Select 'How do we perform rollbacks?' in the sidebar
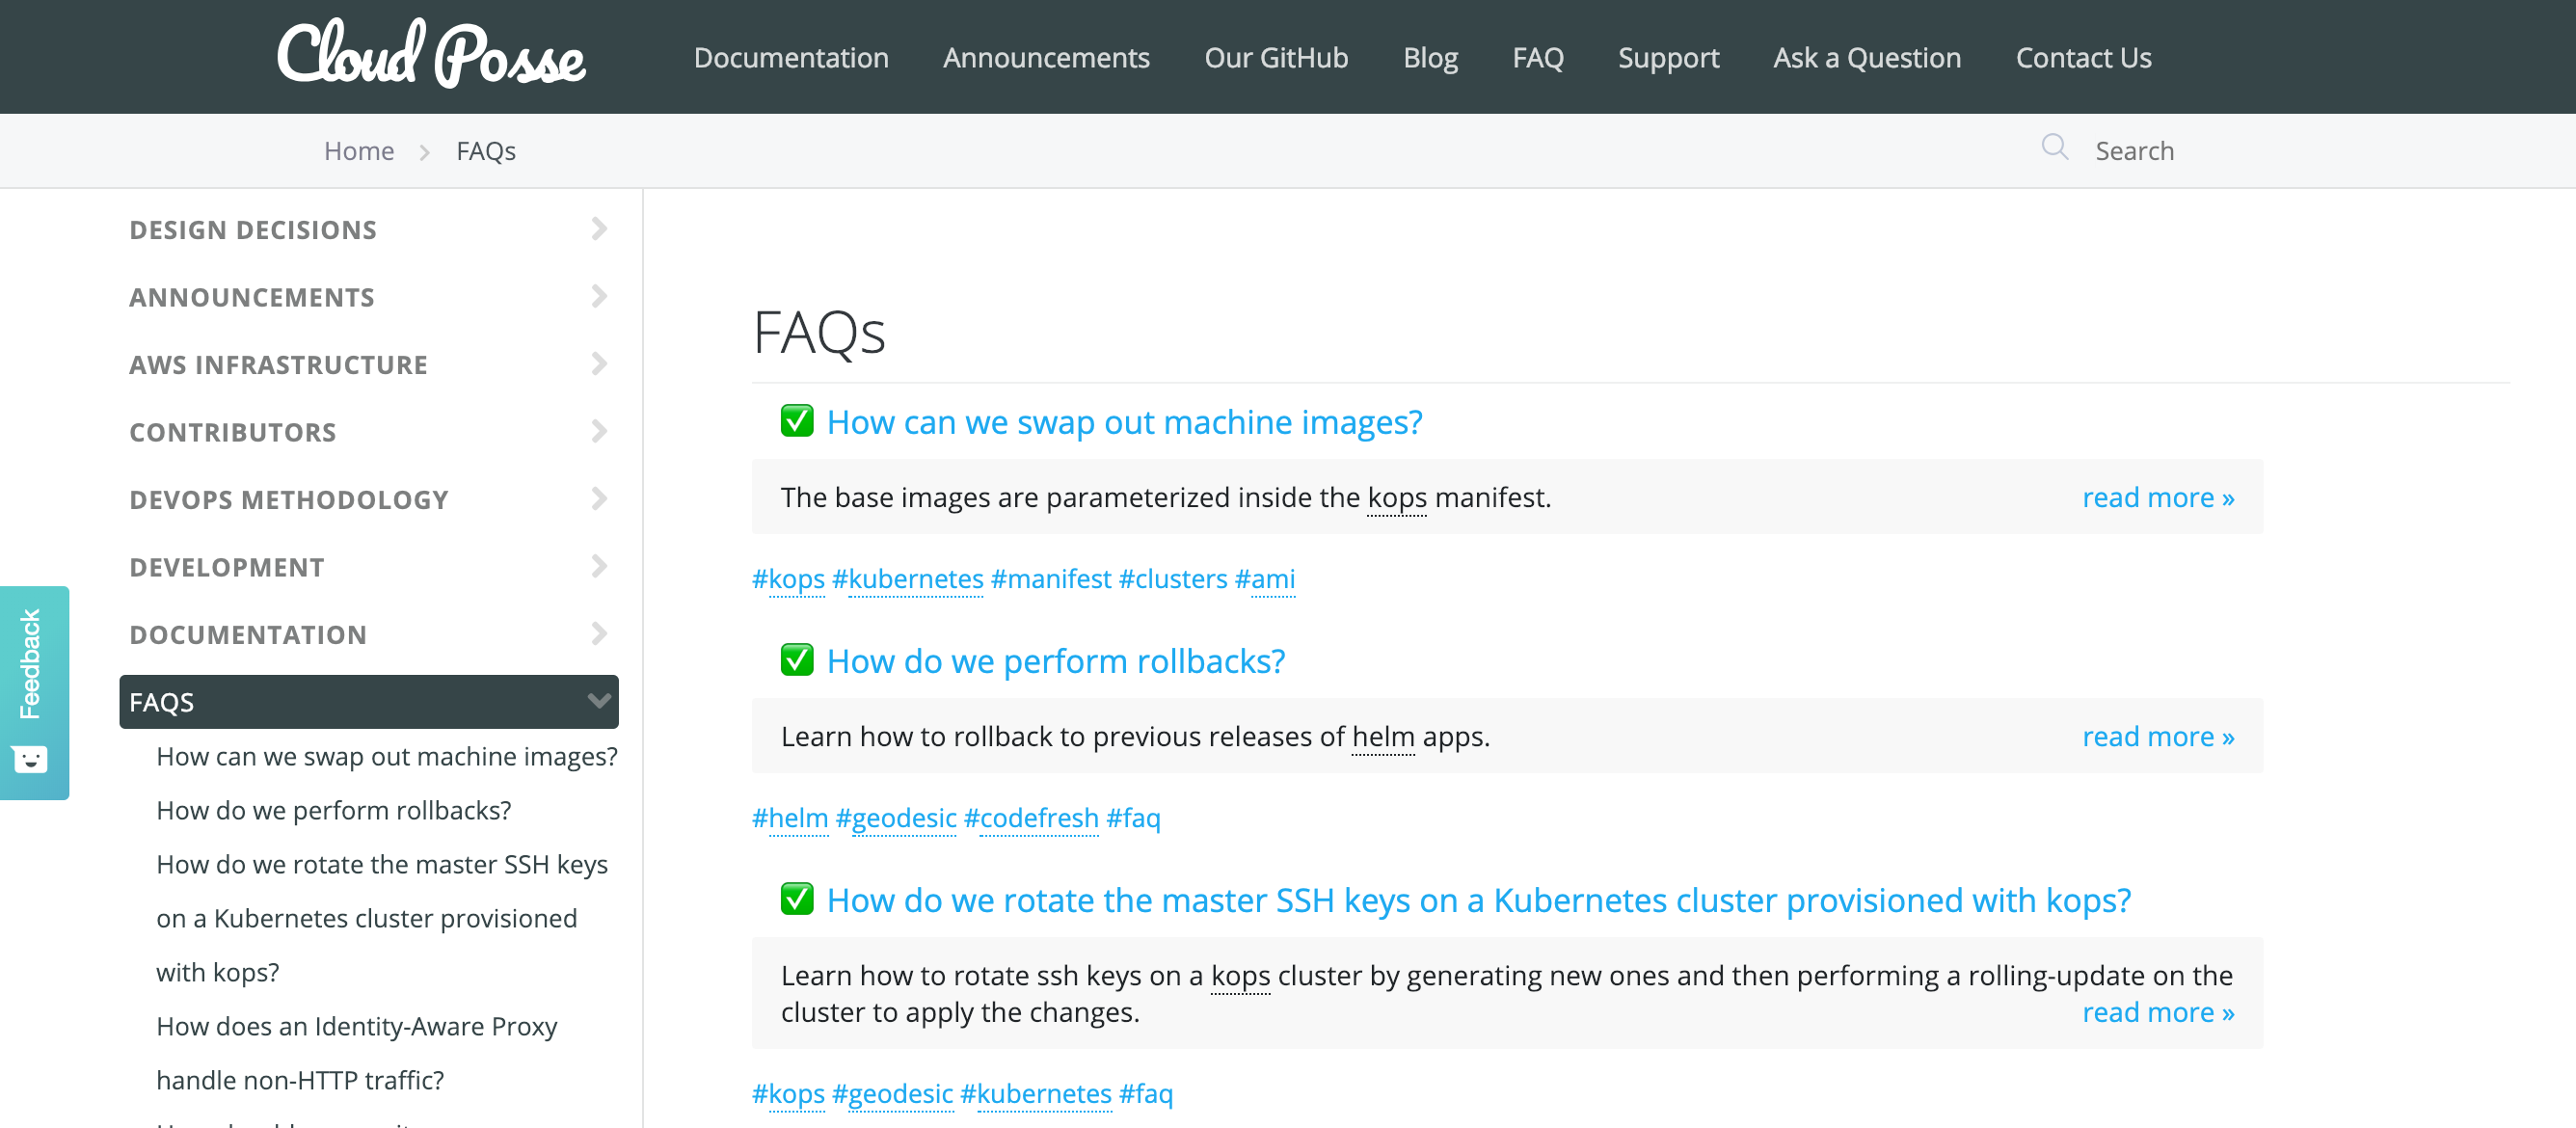 [x=334, y=809]
